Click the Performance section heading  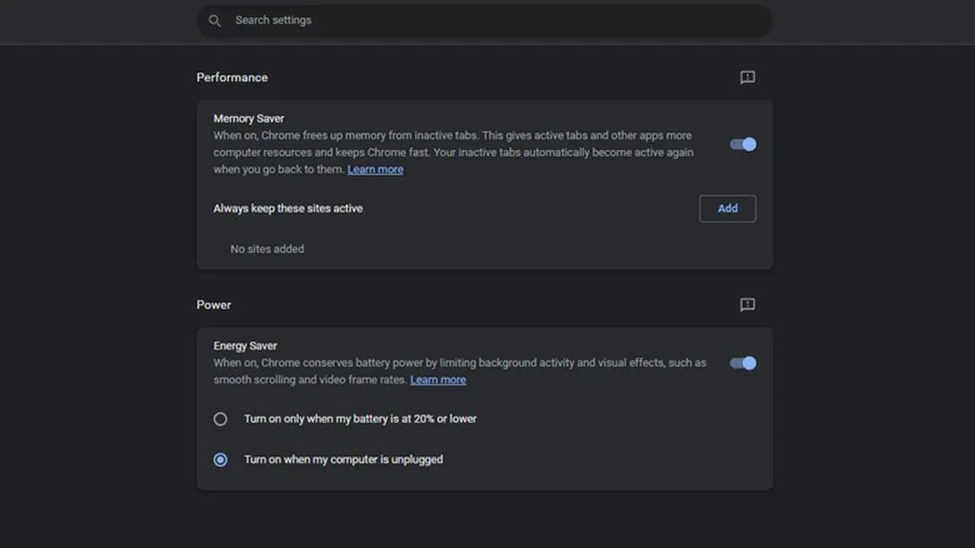tap(232, 78)
